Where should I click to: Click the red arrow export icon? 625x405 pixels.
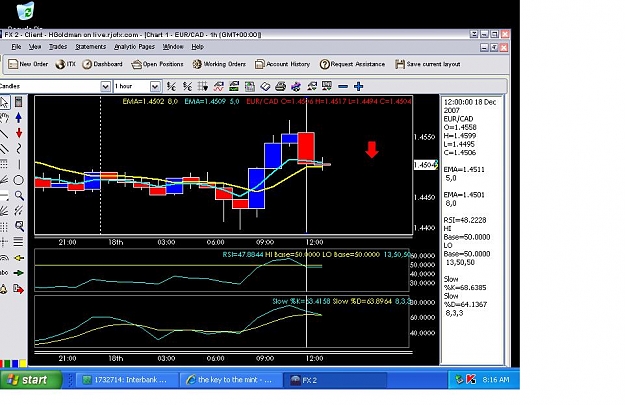pyautogui.click(x=18, y=289)
